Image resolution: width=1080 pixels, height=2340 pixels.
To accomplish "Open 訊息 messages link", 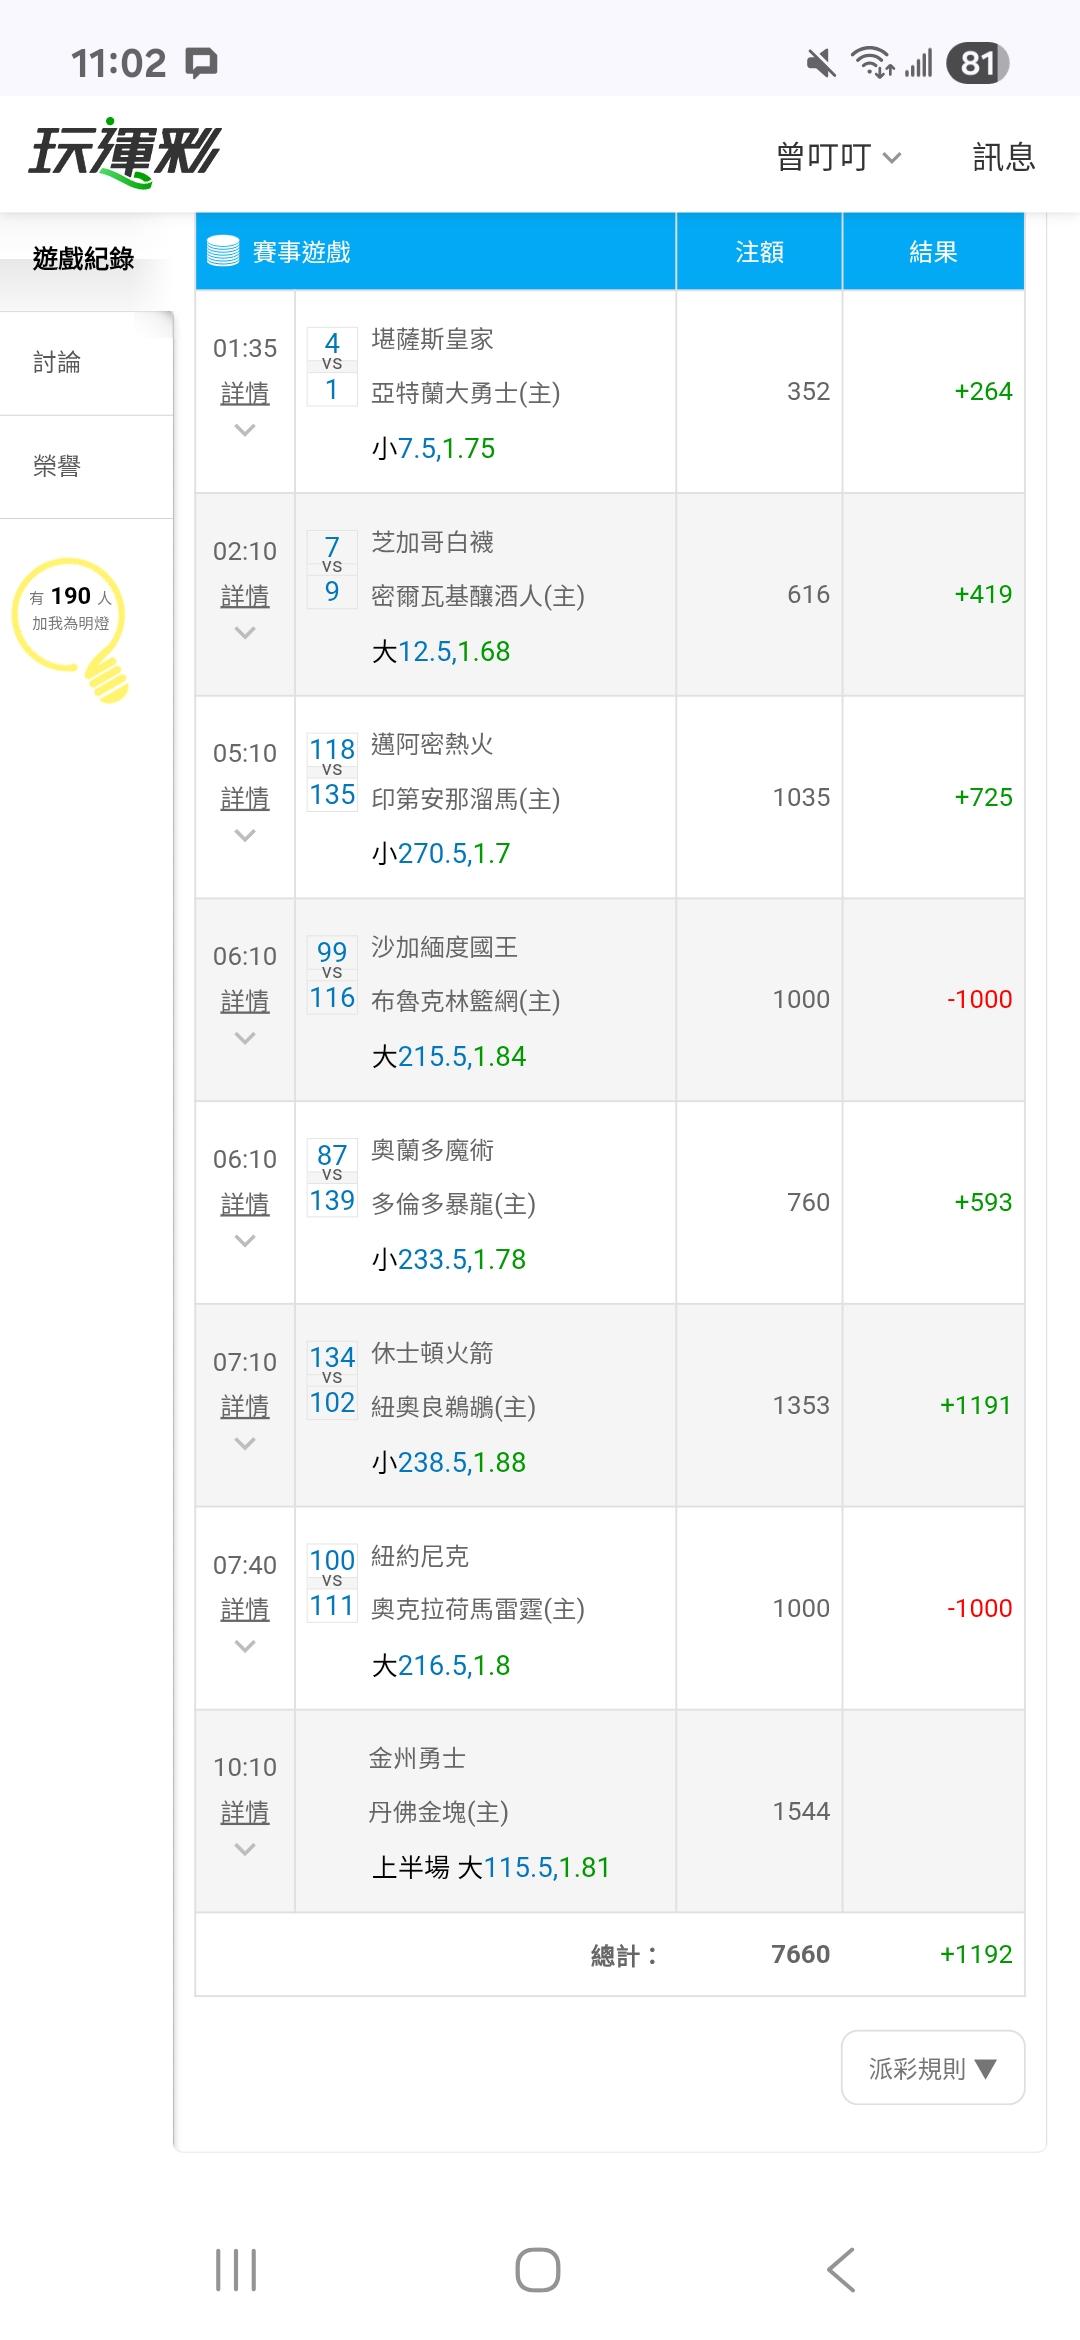I will [x=1003, y=157].
